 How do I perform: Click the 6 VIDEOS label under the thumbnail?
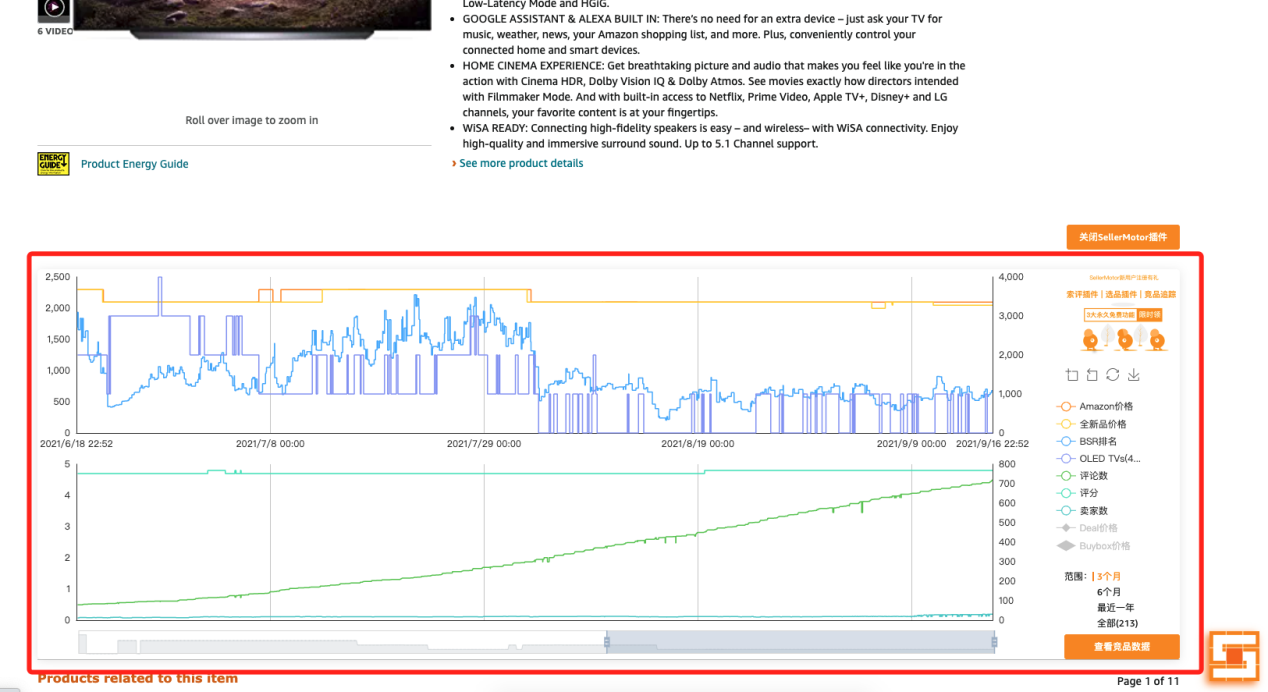(x=55, y=31)
